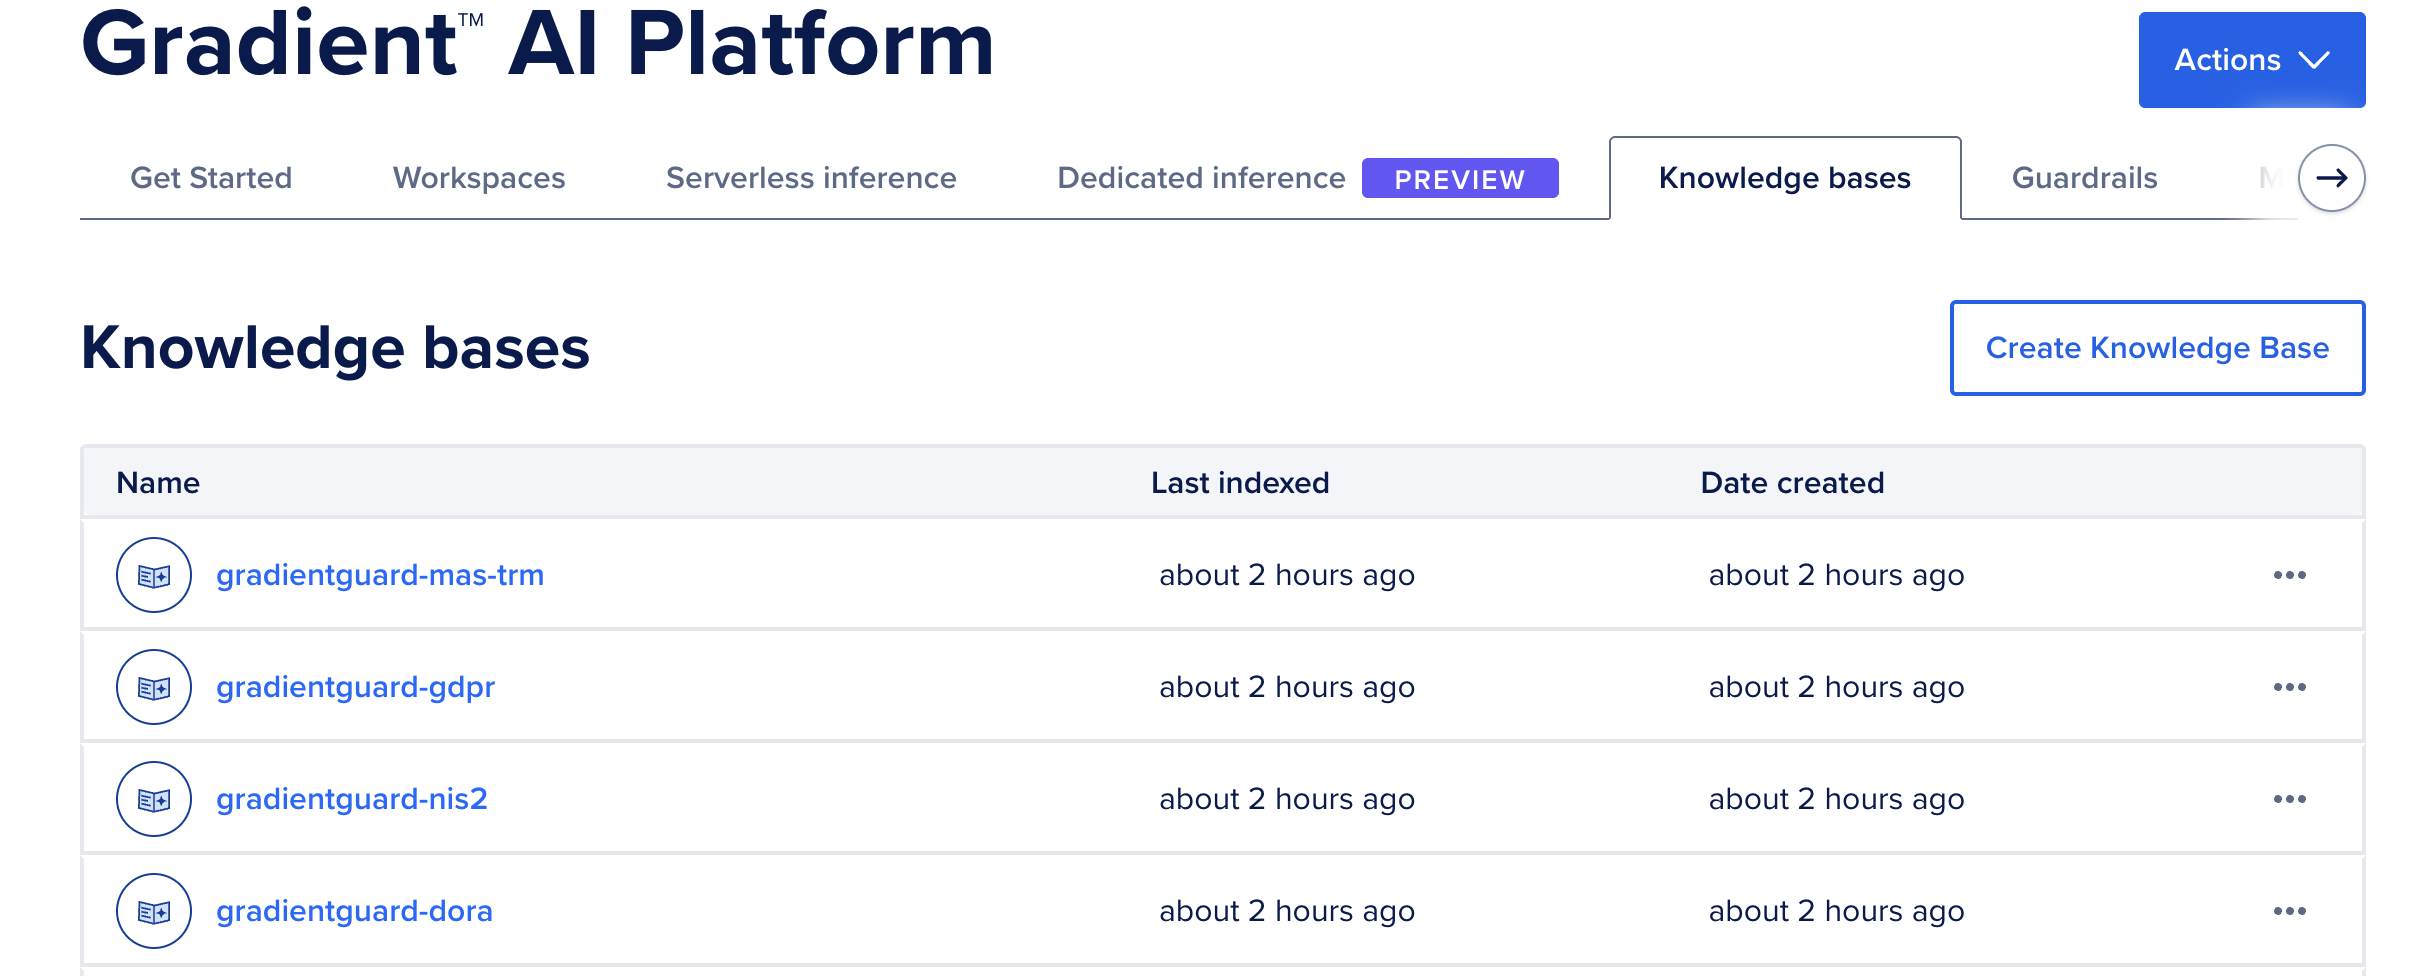Screen dimensions: 2422x976
Task: Open the gradientguard-nis2 knowledge base link
Action: [x=352, y=799]
